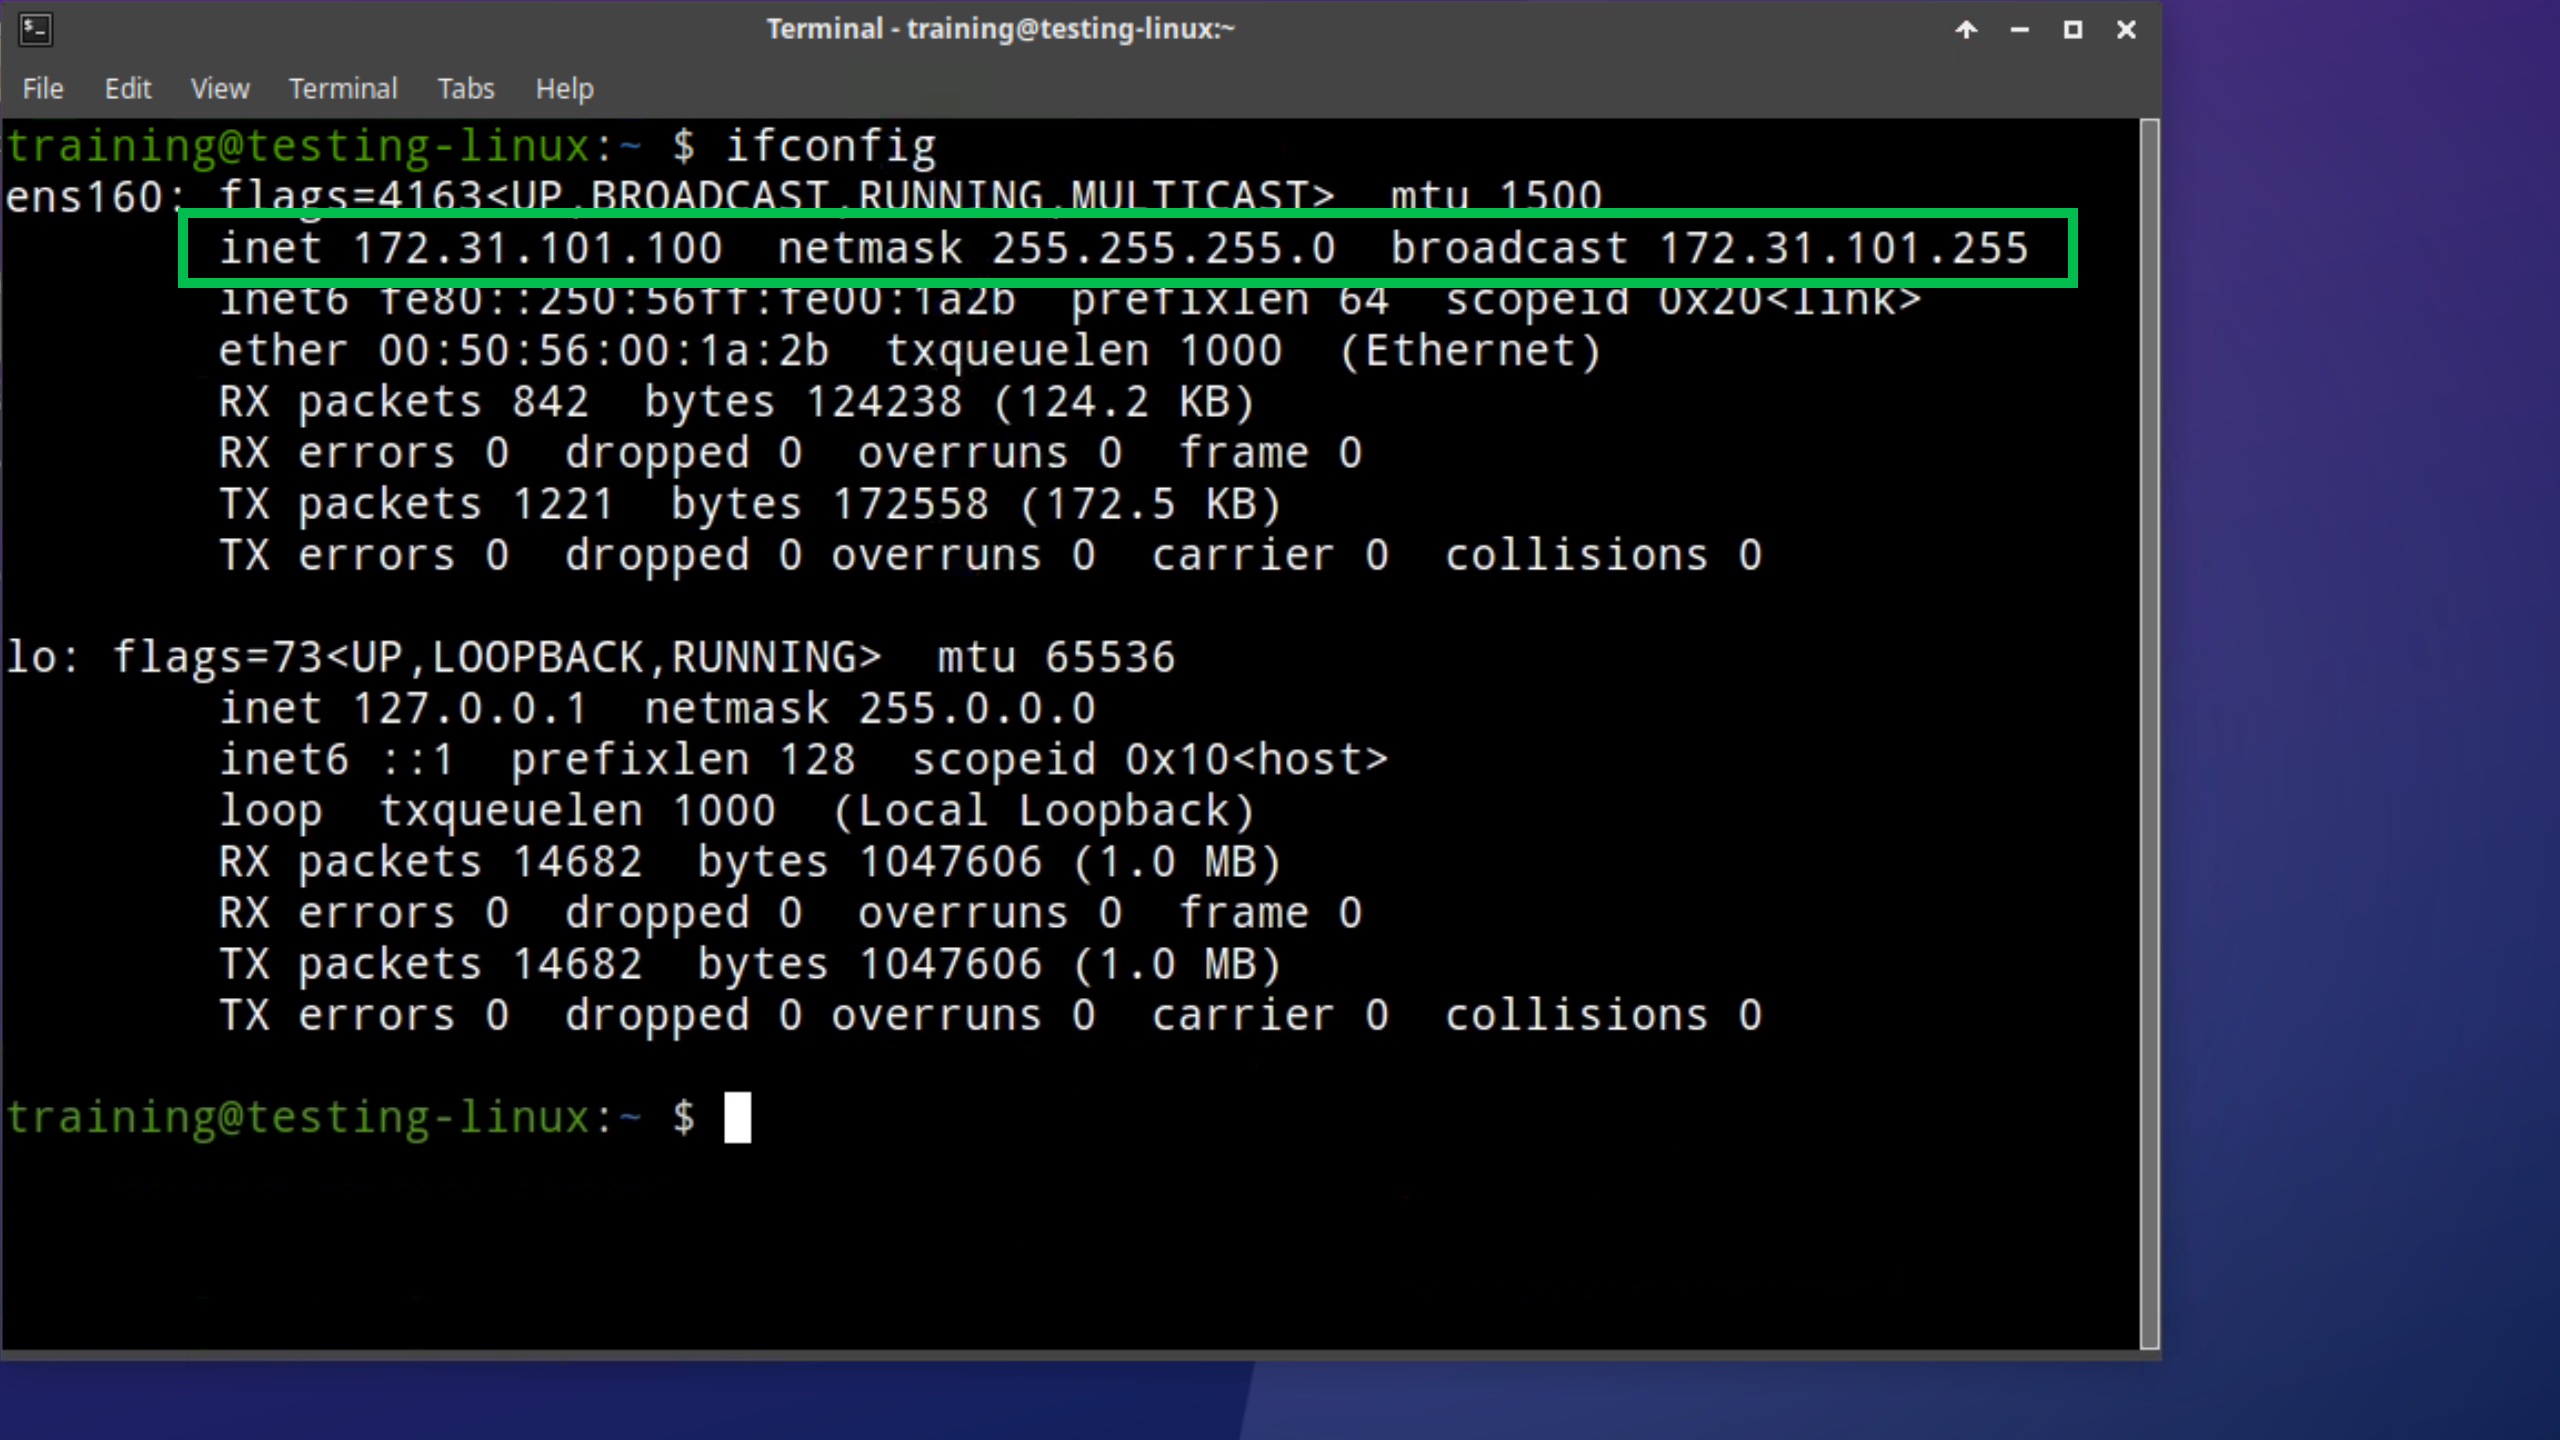Click the roll-up arrow window button
This screenshot has width=2560, height=1440.
1966,30
